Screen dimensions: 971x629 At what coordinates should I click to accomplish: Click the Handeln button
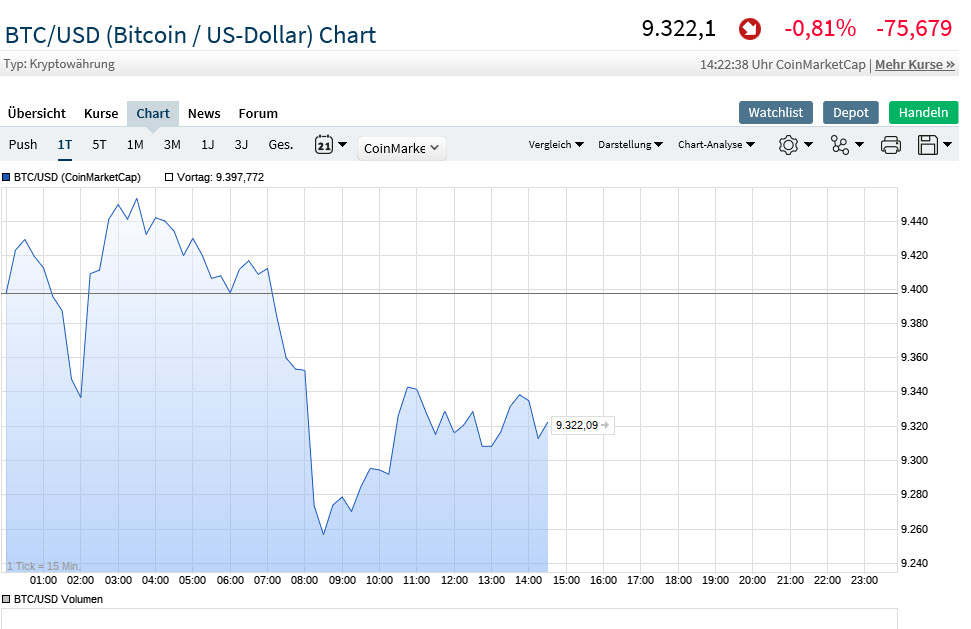923,113
